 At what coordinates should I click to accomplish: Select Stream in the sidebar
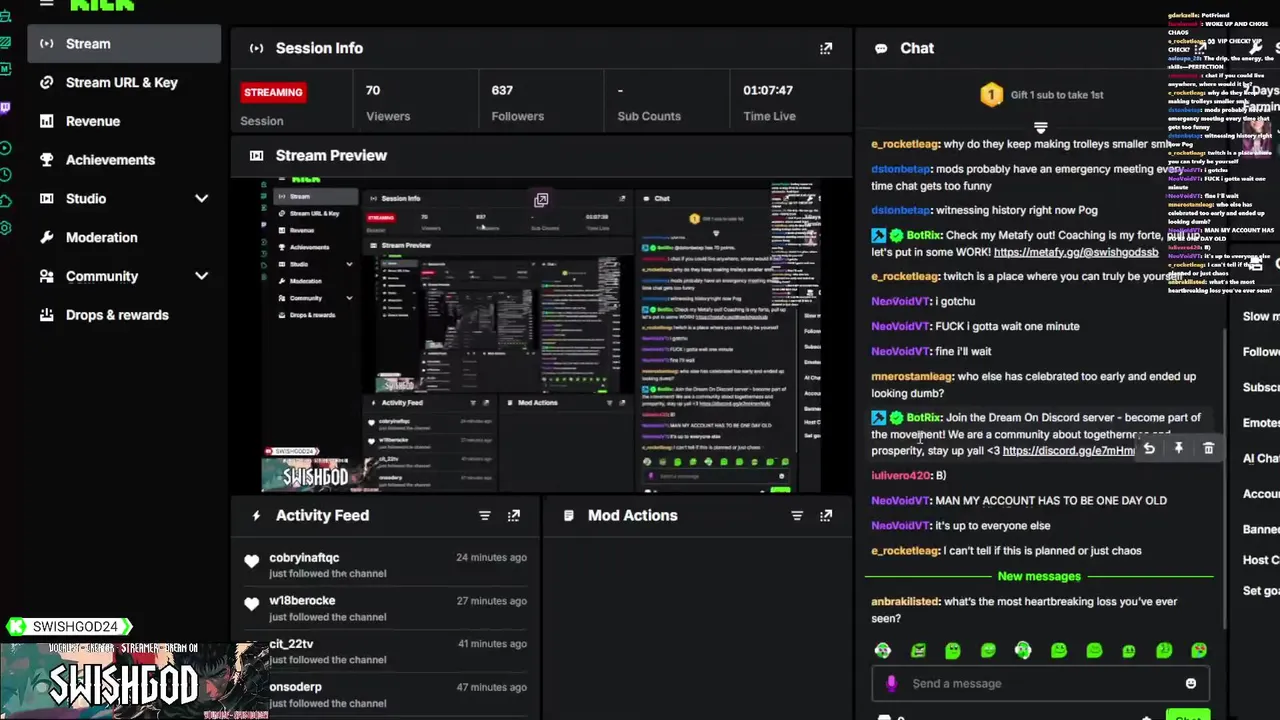coord(125,44)
